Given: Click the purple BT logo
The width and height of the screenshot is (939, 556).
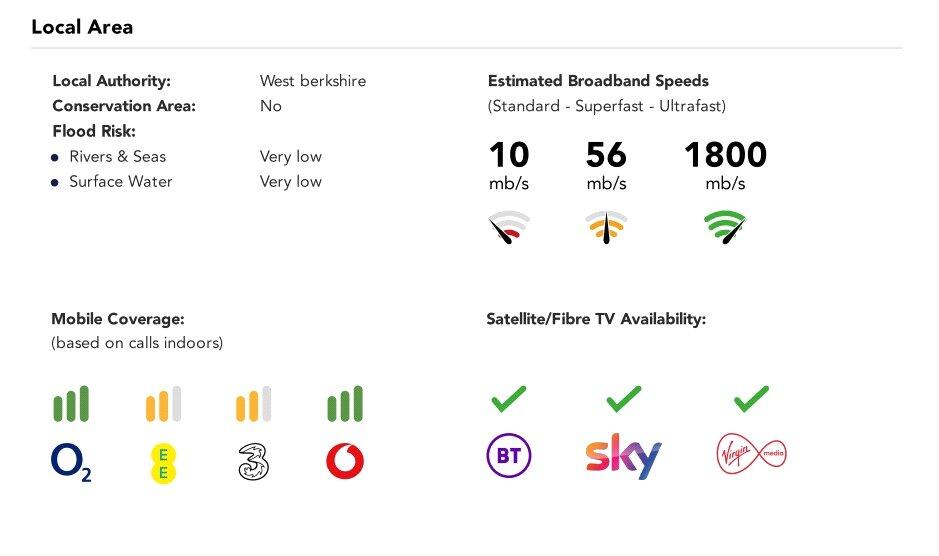Looking at the screenshot, I should pyautogui.click(x=508, y=456).
